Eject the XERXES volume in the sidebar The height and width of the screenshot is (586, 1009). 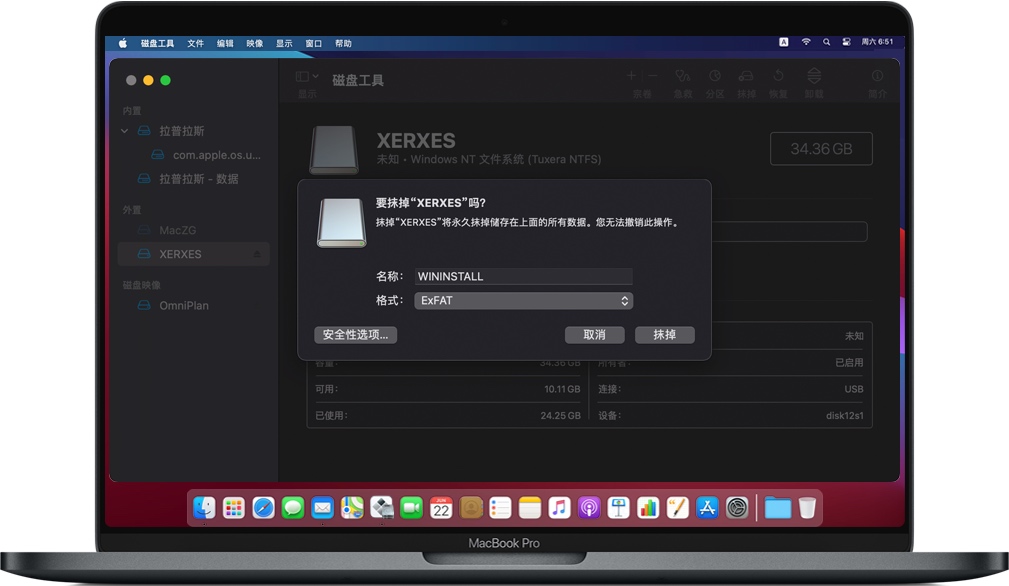257,254
